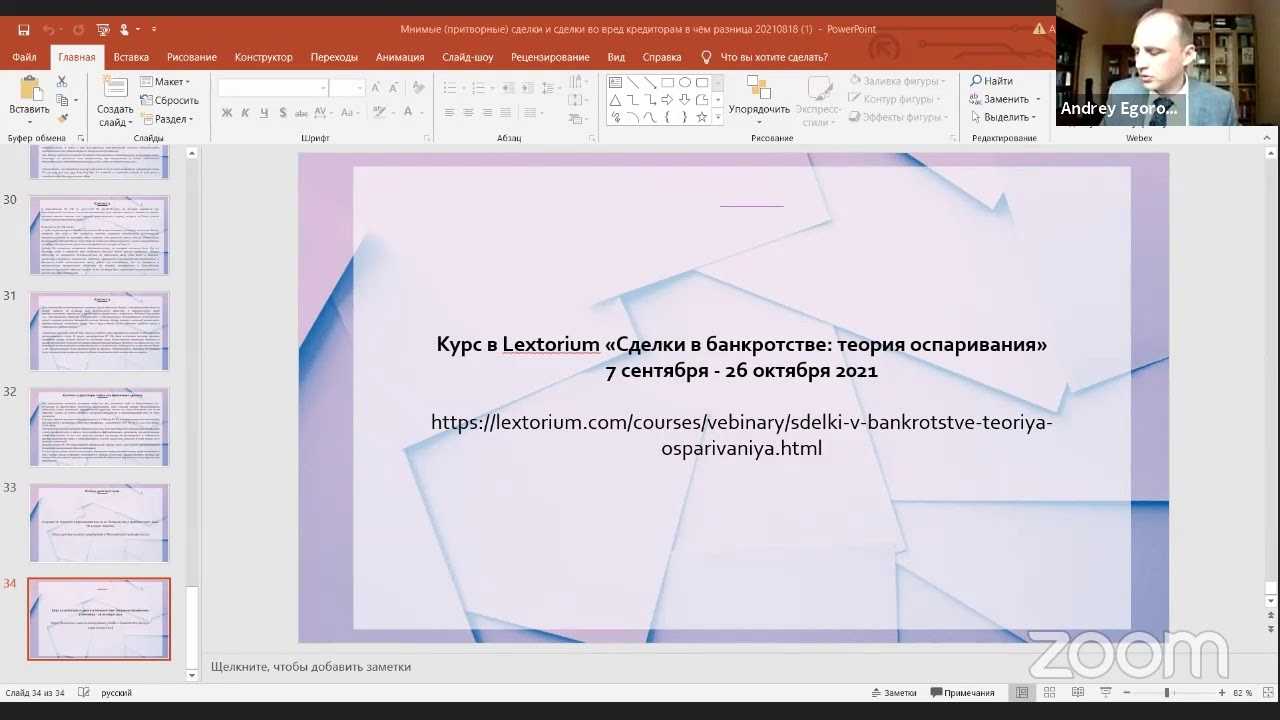Customize the quick access toolbar dropdown
The width and height of the screenshot is (1280, 720).
(153, 30)
